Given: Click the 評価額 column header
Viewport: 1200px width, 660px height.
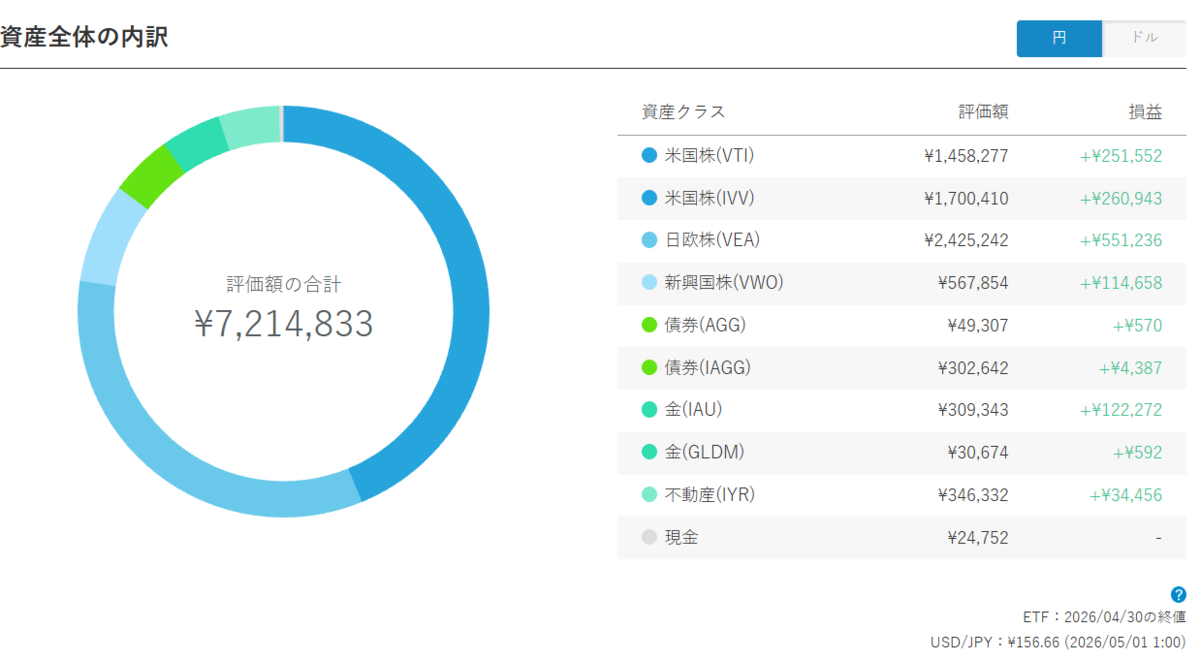Looking at the screenshot, I should tap(983, 112).
